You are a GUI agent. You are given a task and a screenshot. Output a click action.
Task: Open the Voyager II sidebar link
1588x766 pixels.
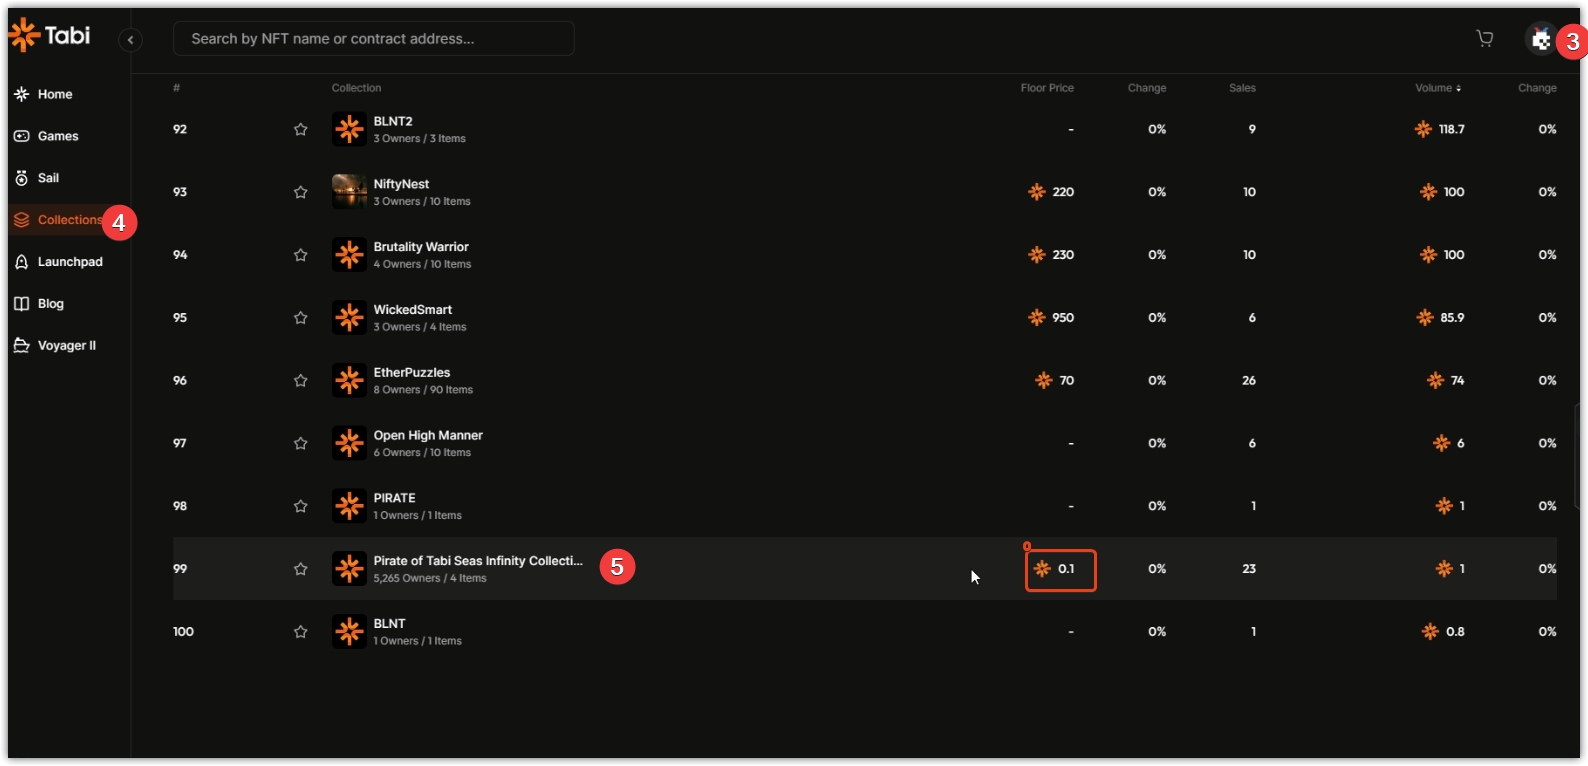click(x=66, y=346)
